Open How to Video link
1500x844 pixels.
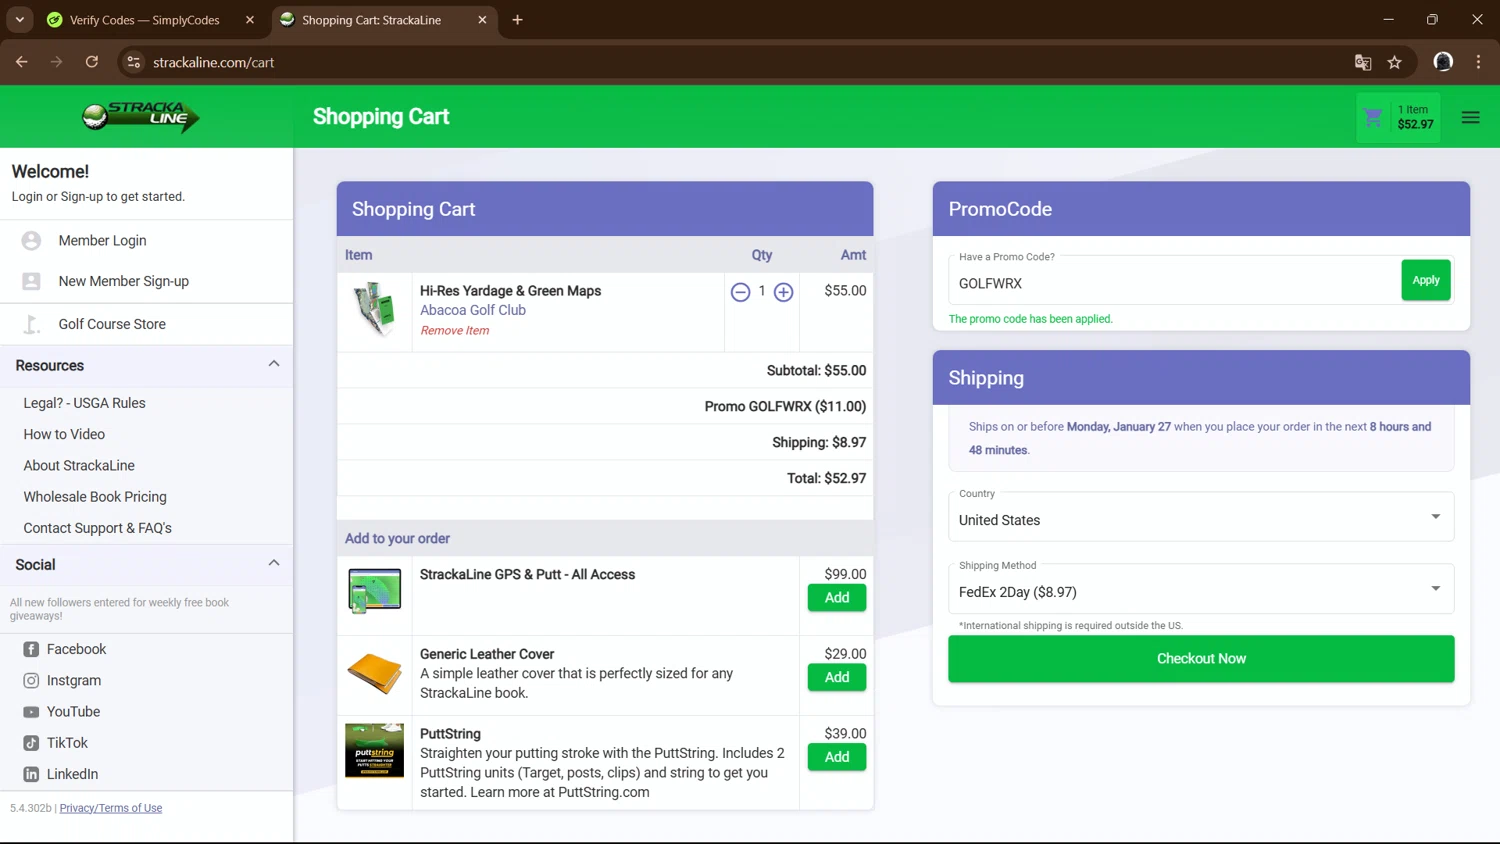64,434
